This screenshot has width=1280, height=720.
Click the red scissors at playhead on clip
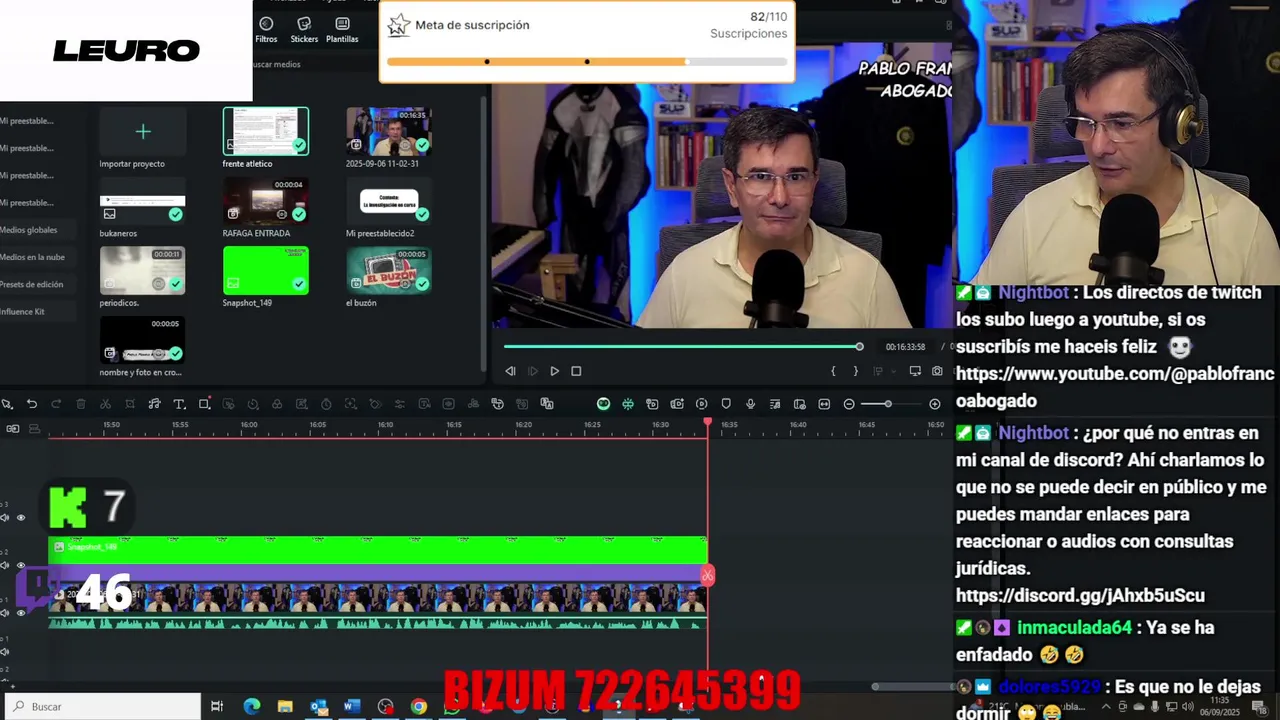point(708,576)
